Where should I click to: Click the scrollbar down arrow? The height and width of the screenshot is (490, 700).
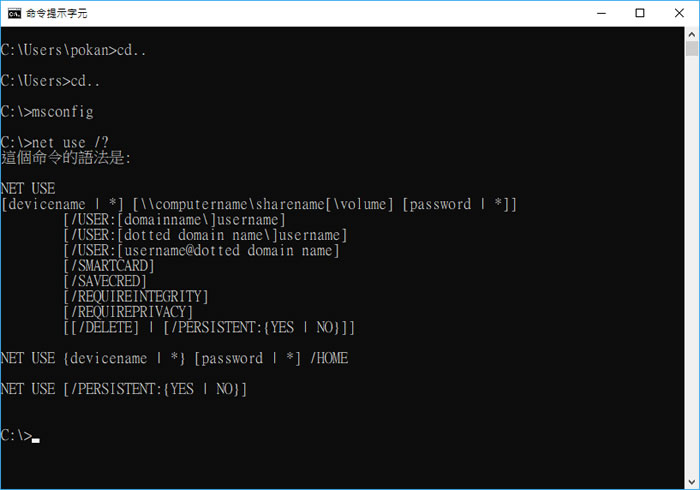tap(692, 482)
